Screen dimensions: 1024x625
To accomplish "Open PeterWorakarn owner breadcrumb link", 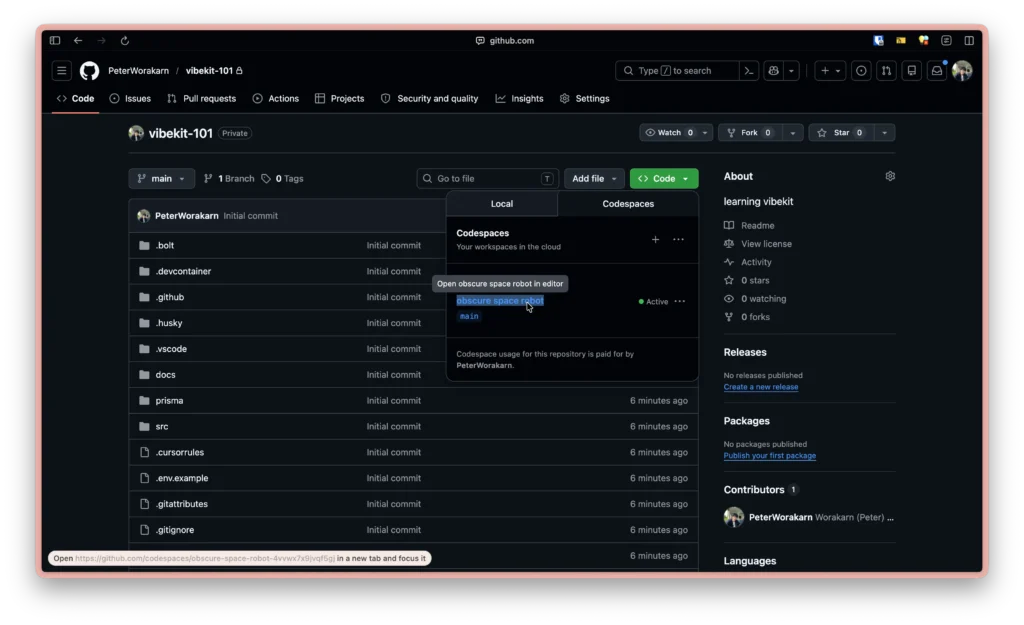I will coord(138,71).
